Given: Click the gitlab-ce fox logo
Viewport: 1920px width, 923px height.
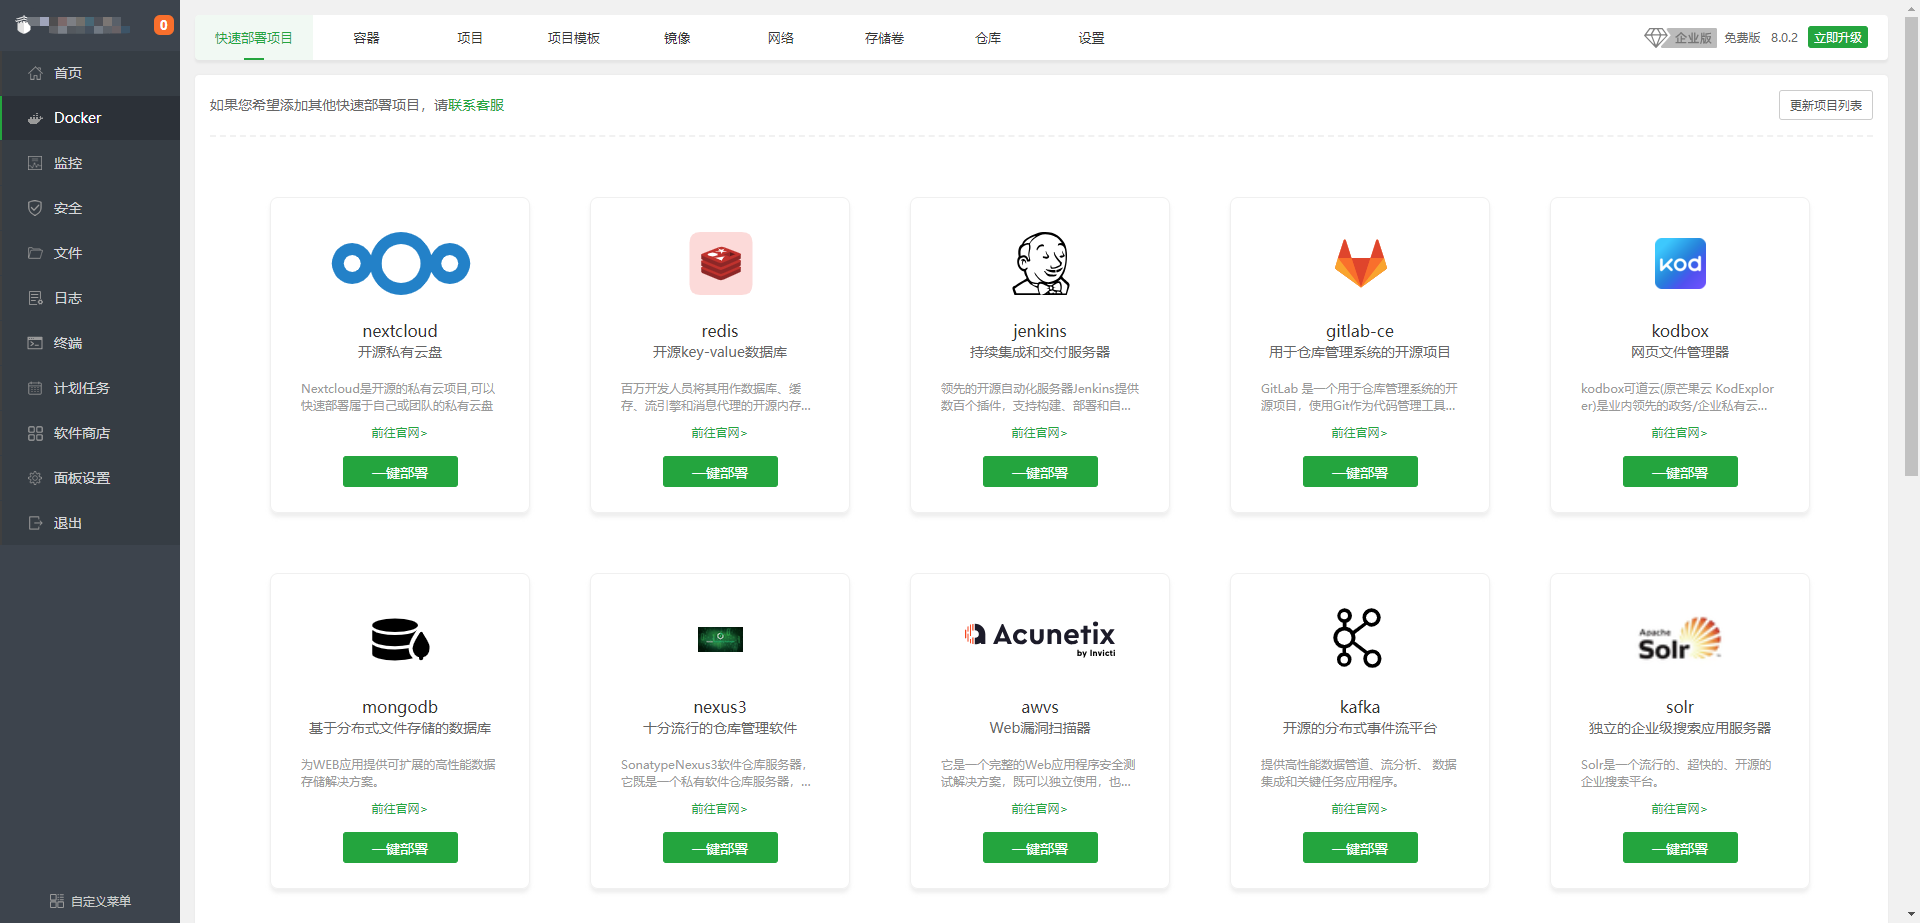Looking at the screenshot, I should click(1360, 264).
